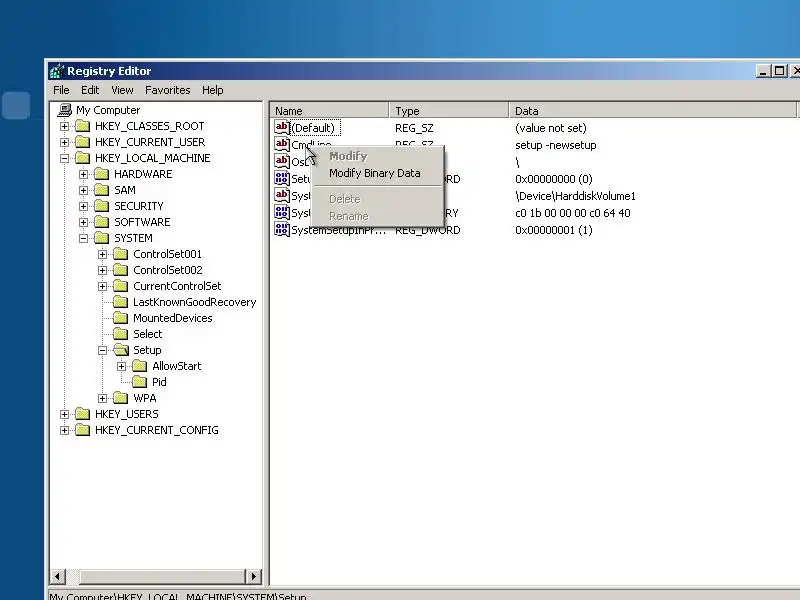The height and width of the screenshot is (600, 800).
Task: Click the SAM folder icon
Action: point(102,190)
